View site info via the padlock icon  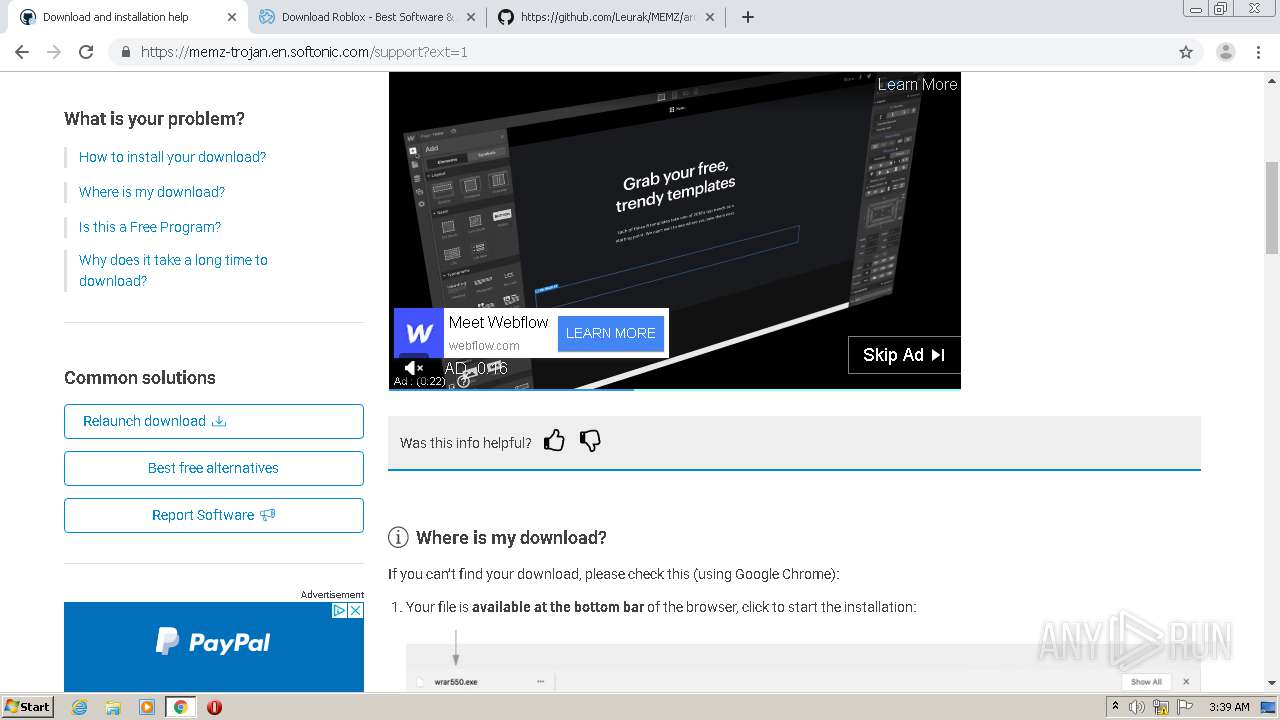(x=125, y=52)
